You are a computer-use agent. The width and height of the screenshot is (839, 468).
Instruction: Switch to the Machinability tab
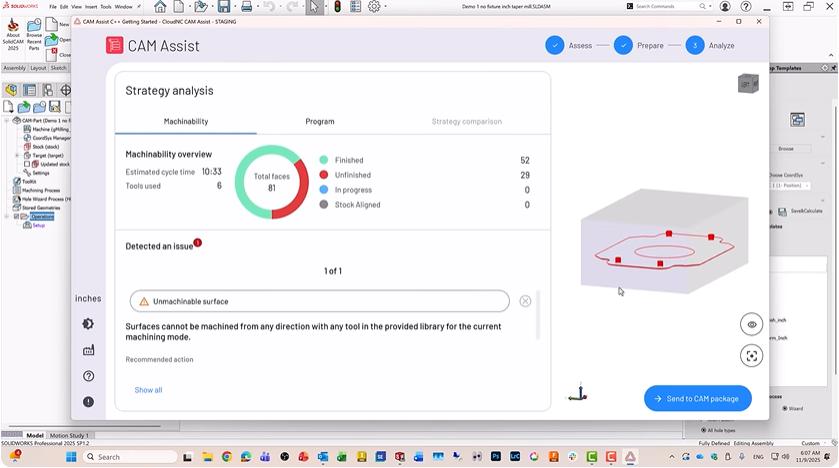pyautogui.click(x=186, y=121)
